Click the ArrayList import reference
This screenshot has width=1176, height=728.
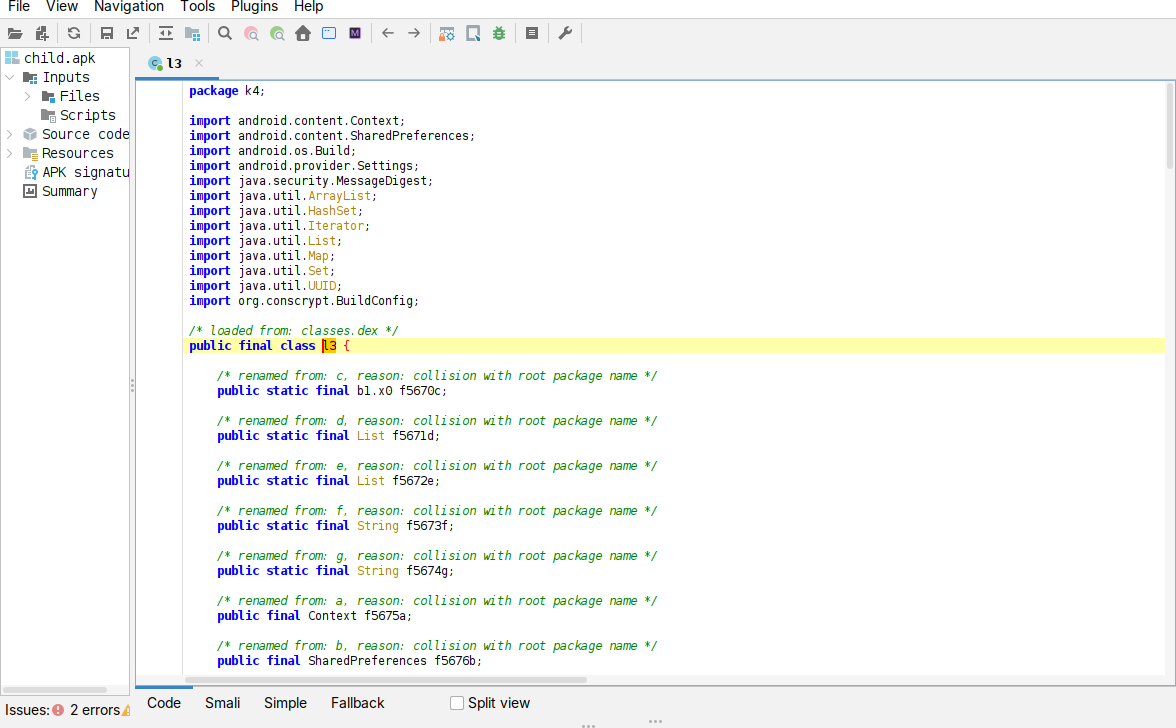[x=339, y=196]
